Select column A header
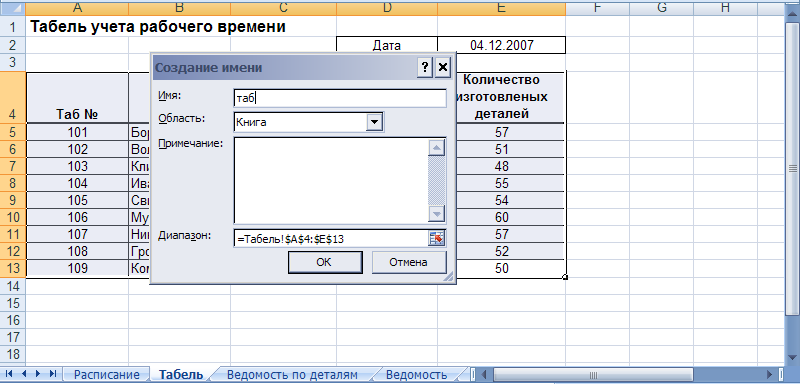 77,8
